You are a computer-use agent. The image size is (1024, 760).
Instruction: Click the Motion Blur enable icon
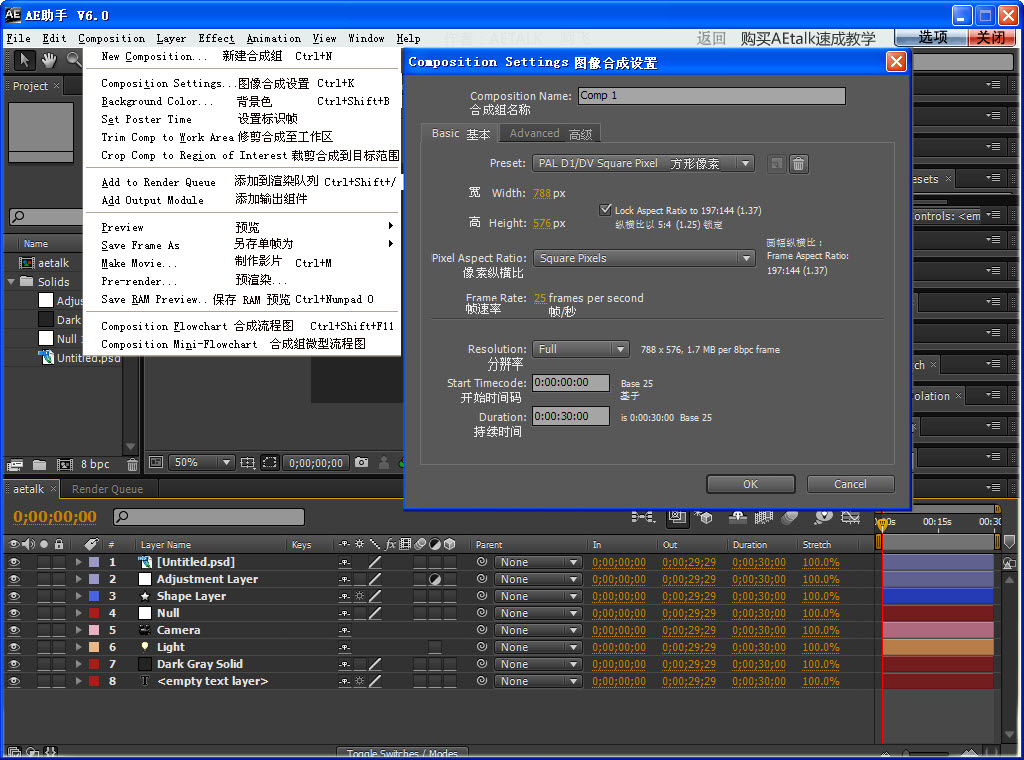click(x=789, y=517)
